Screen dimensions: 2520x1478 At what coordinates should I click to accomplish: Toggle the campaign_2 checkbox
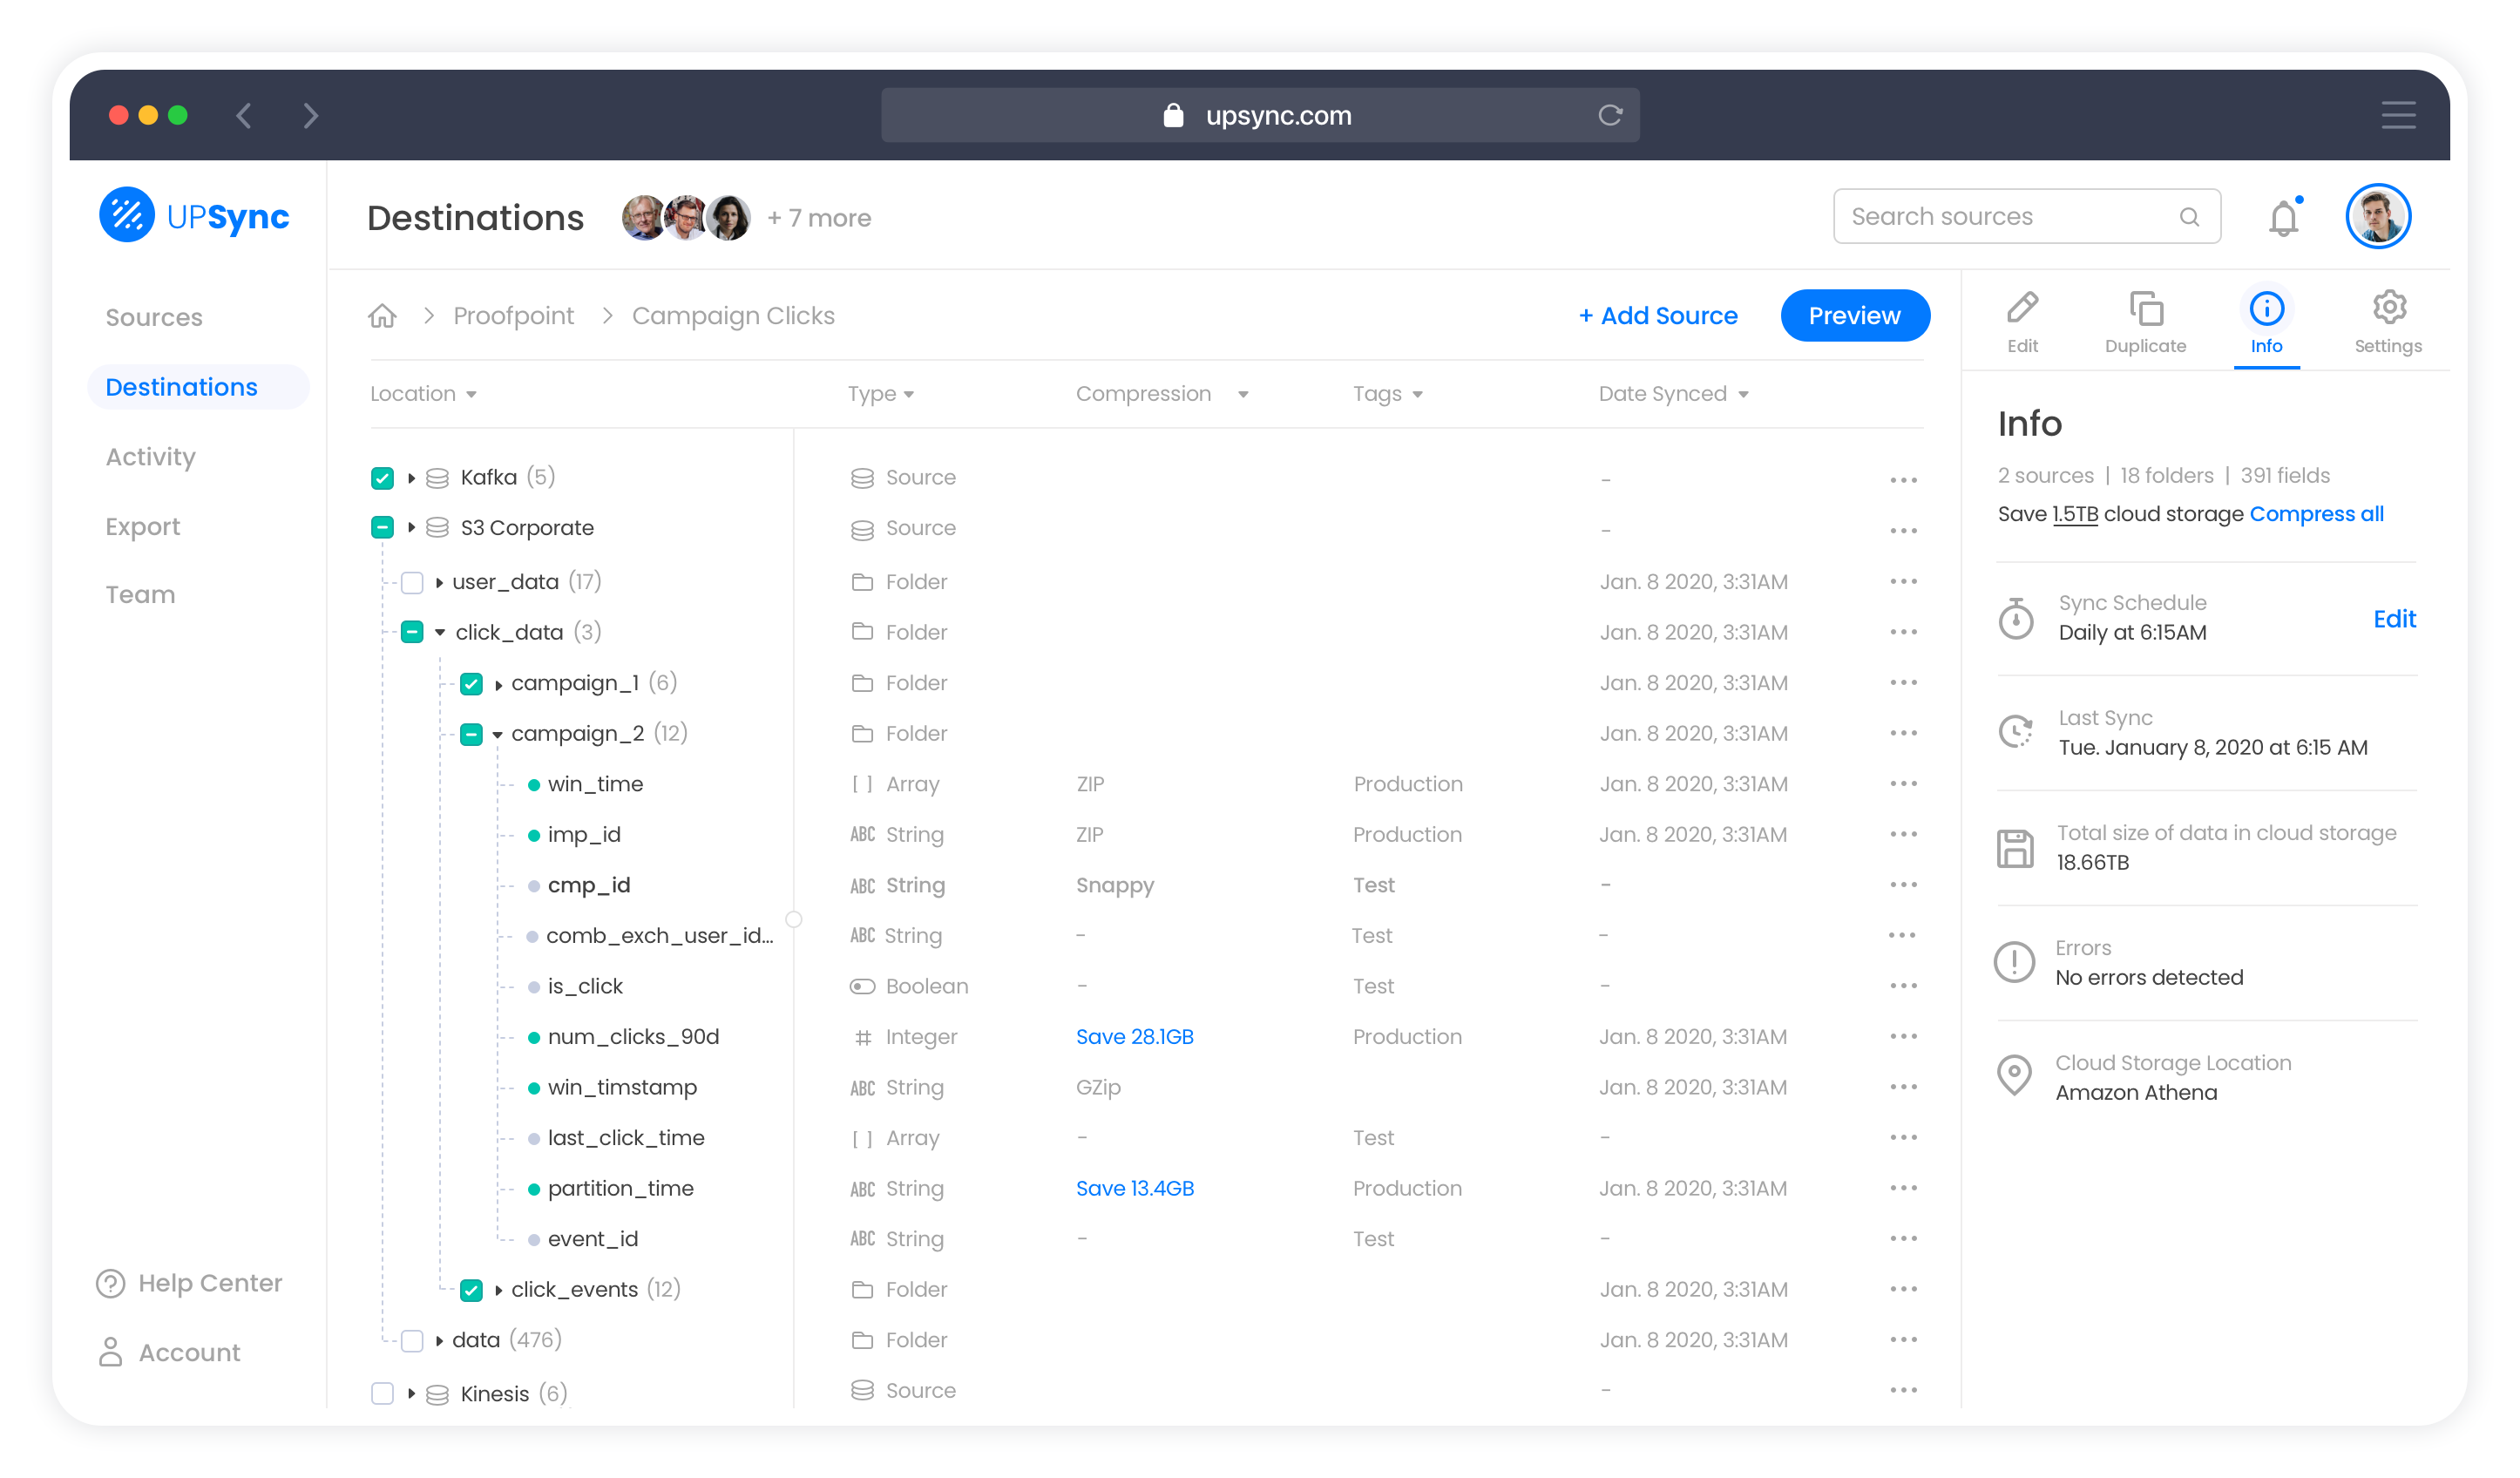click(471, 734)
